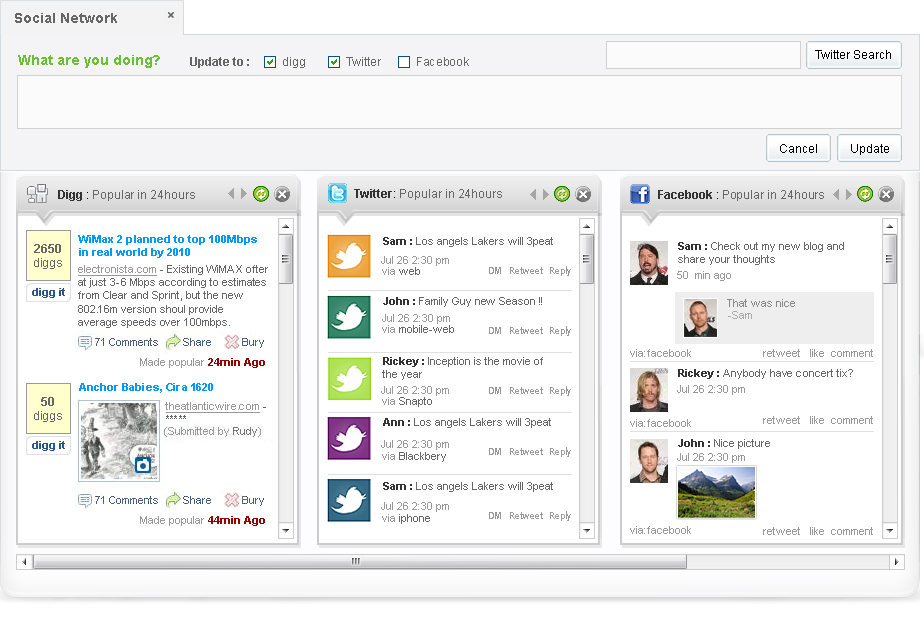Close the Twitter panel
This screenshot has width=924, height=624.
[x=583, y=194]
